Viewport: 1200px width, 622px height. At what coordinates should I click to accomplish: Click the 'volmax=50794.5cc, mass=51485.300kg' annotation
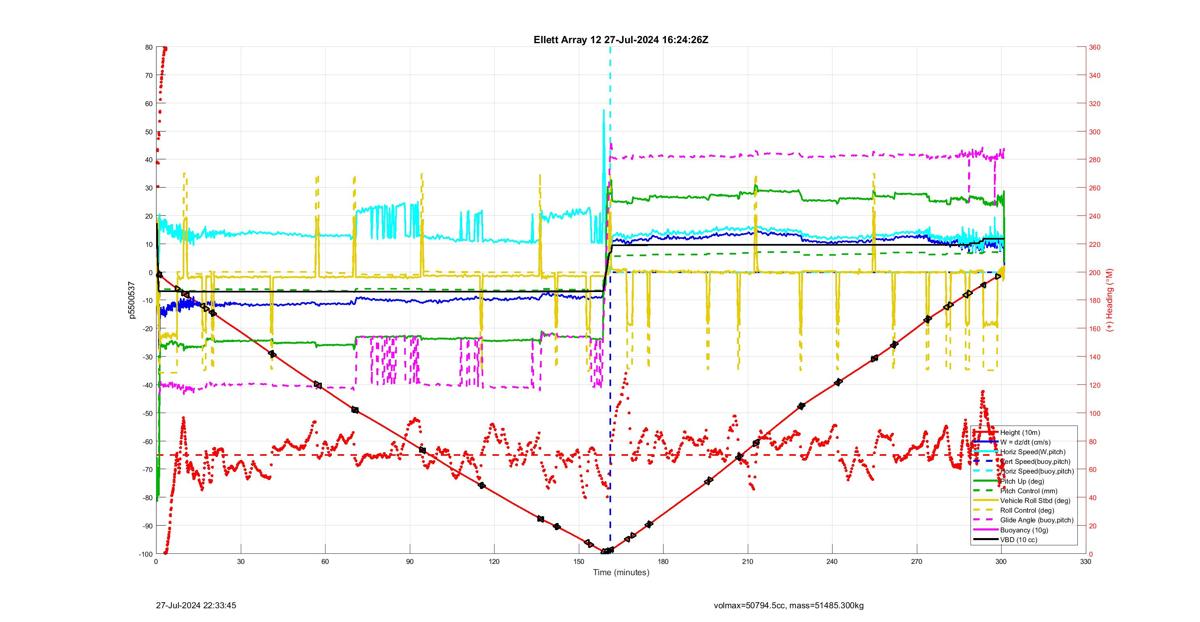788,605
